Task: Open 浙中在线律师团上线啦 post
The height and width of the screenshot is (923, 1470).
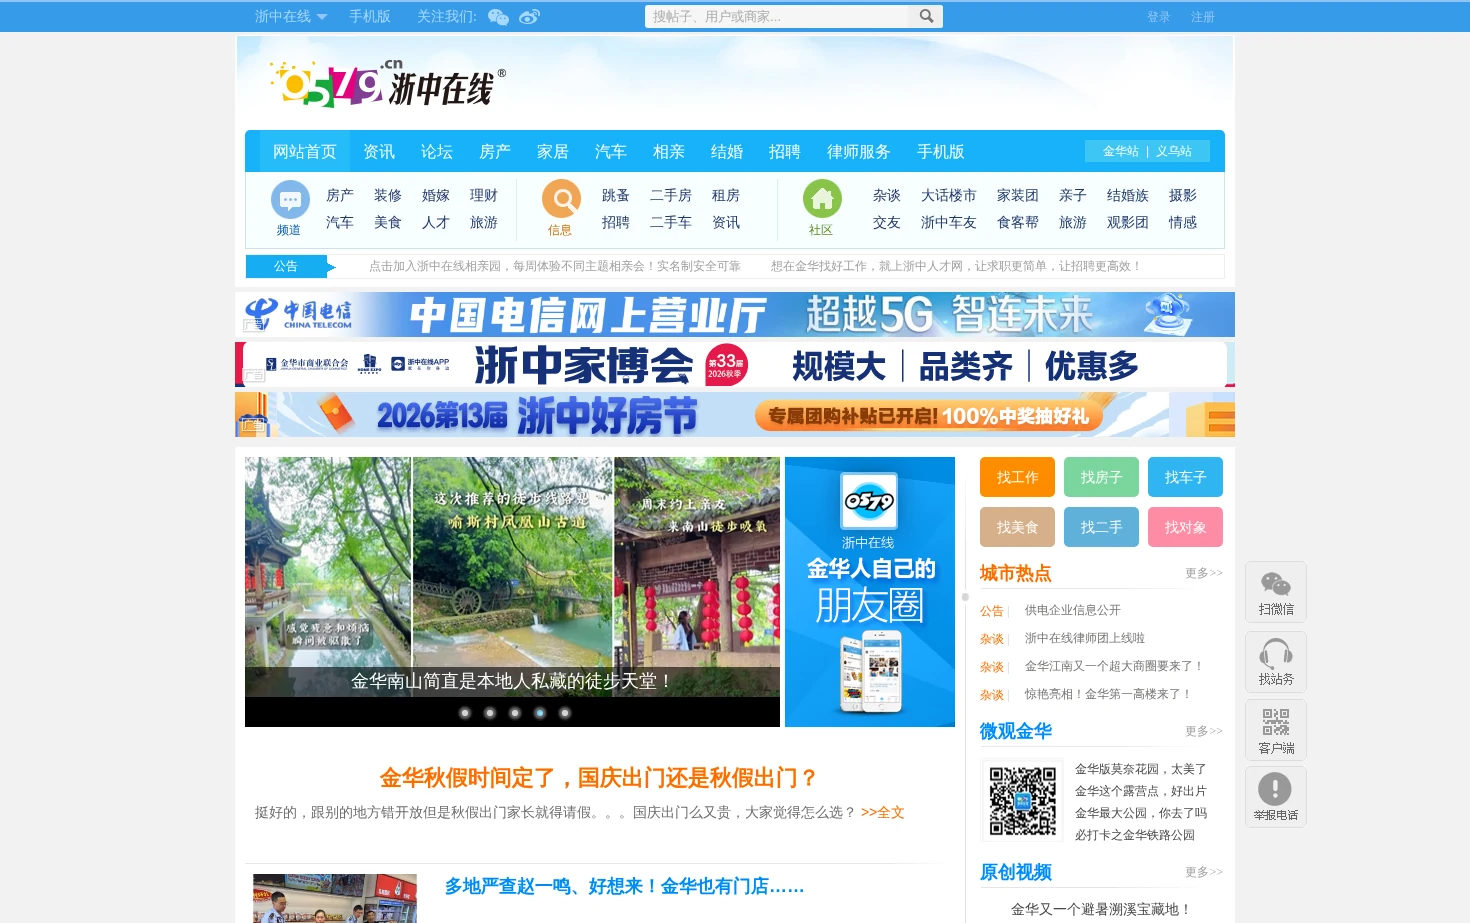Action: pyautogui.click(x=1085, y=638)
